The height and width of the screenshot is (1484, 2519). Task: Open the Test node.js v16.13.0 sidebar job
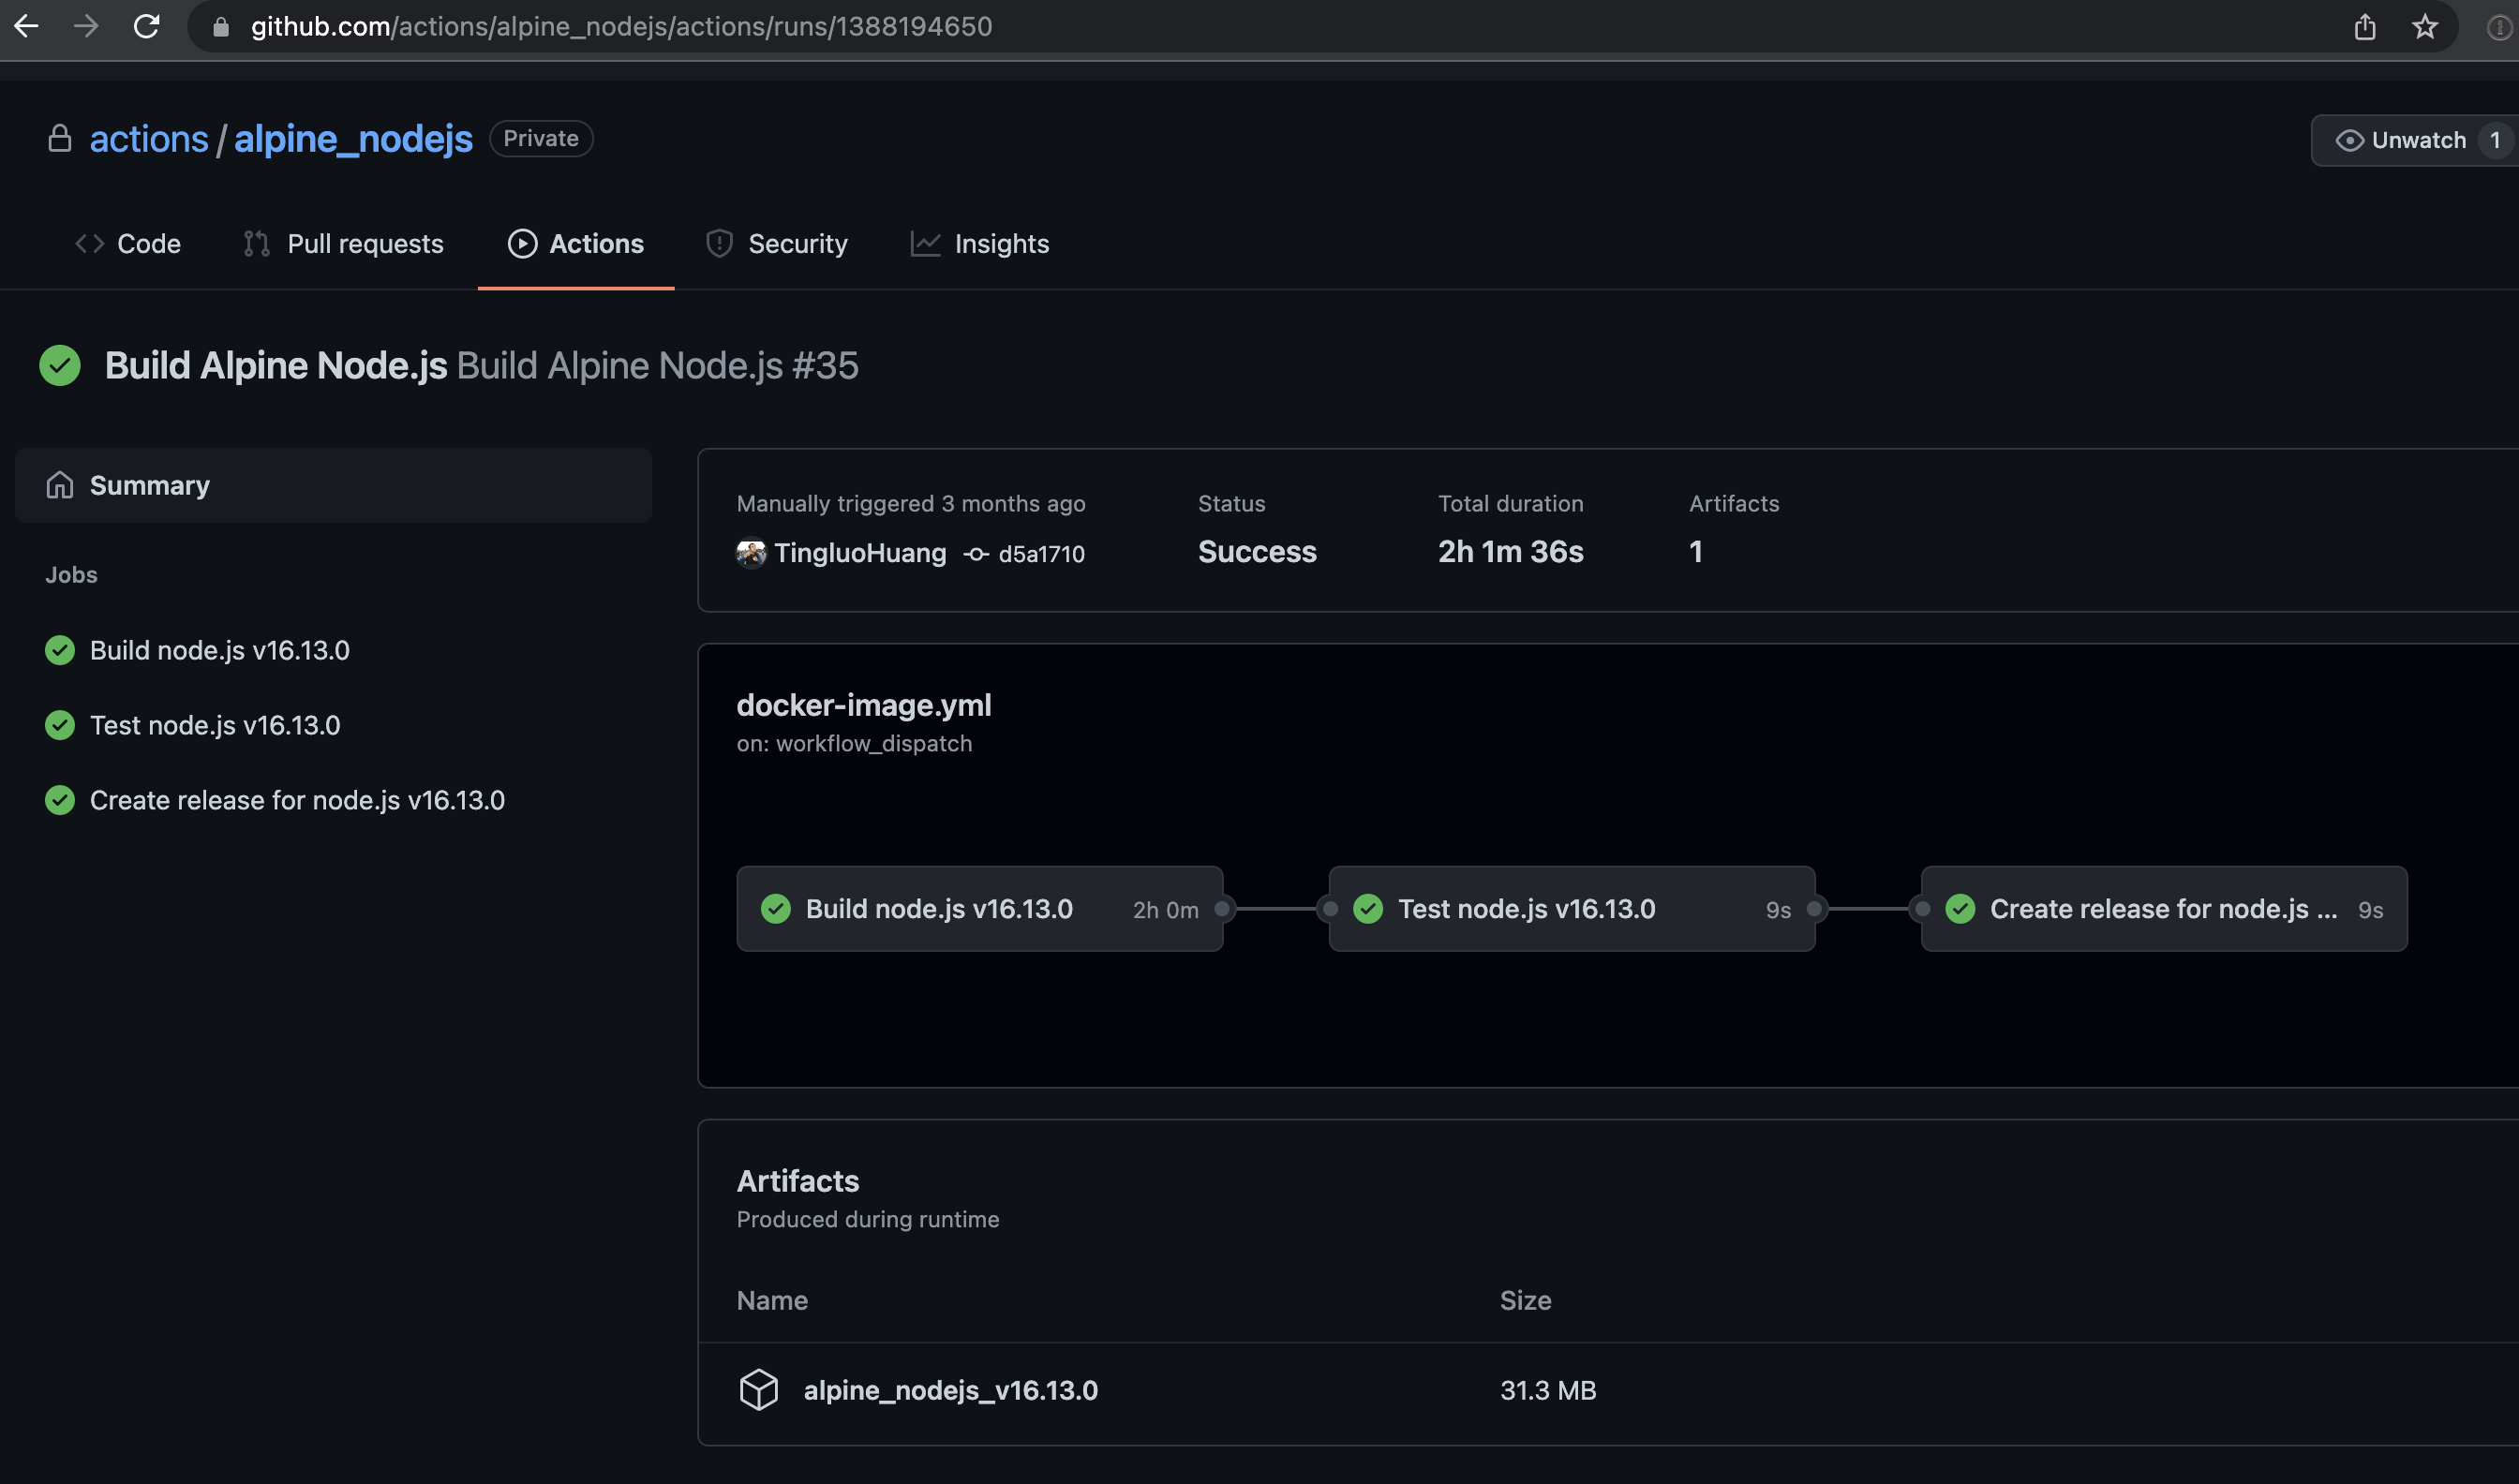pos(215,725)
